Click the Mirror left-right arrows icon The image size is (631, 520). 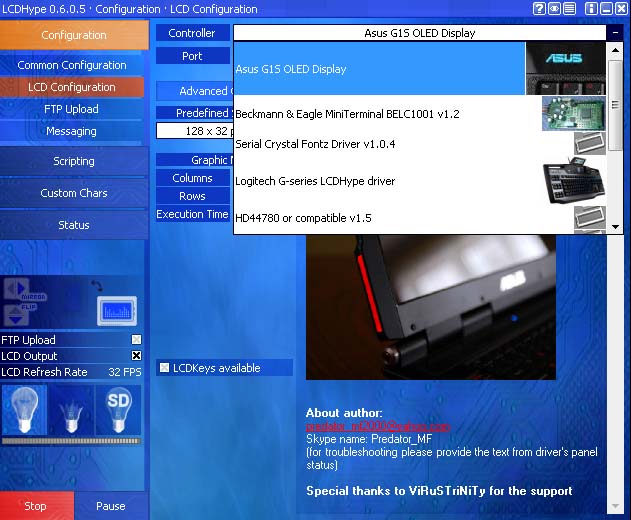(16, 289)
